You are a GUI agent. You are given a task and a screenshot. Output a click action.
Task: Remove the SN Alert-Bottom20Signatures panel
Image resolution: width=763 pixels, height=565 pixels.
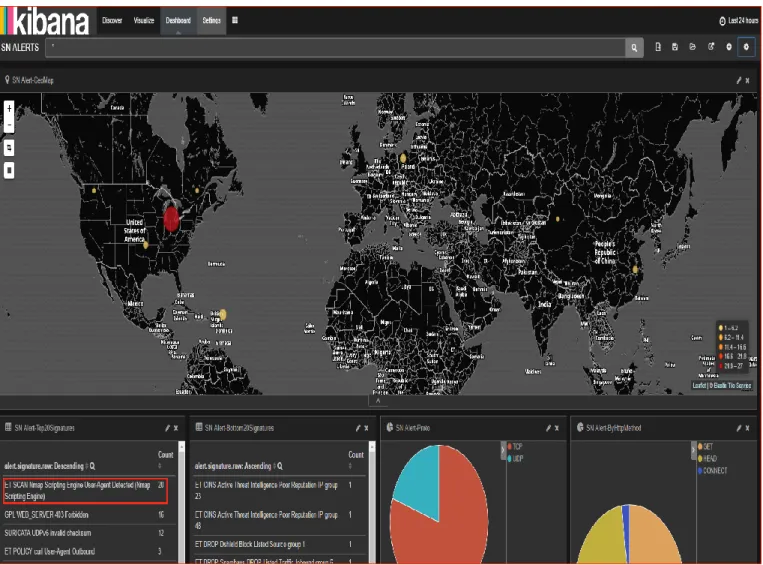[x=366, y=428]
